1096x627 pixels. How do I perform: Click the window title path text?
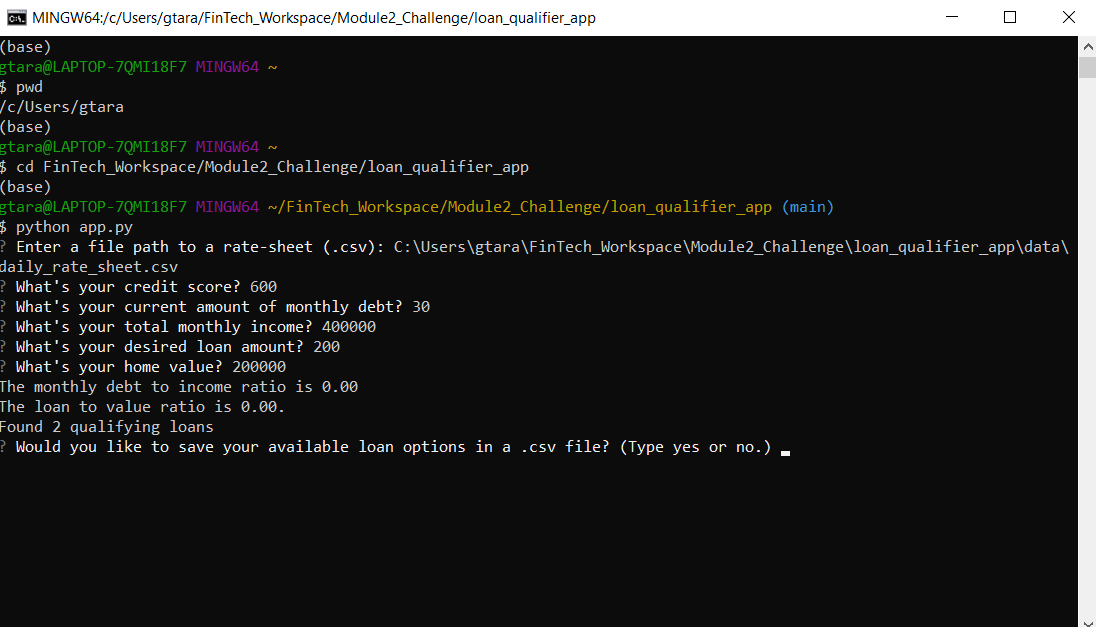click(314, 18)
